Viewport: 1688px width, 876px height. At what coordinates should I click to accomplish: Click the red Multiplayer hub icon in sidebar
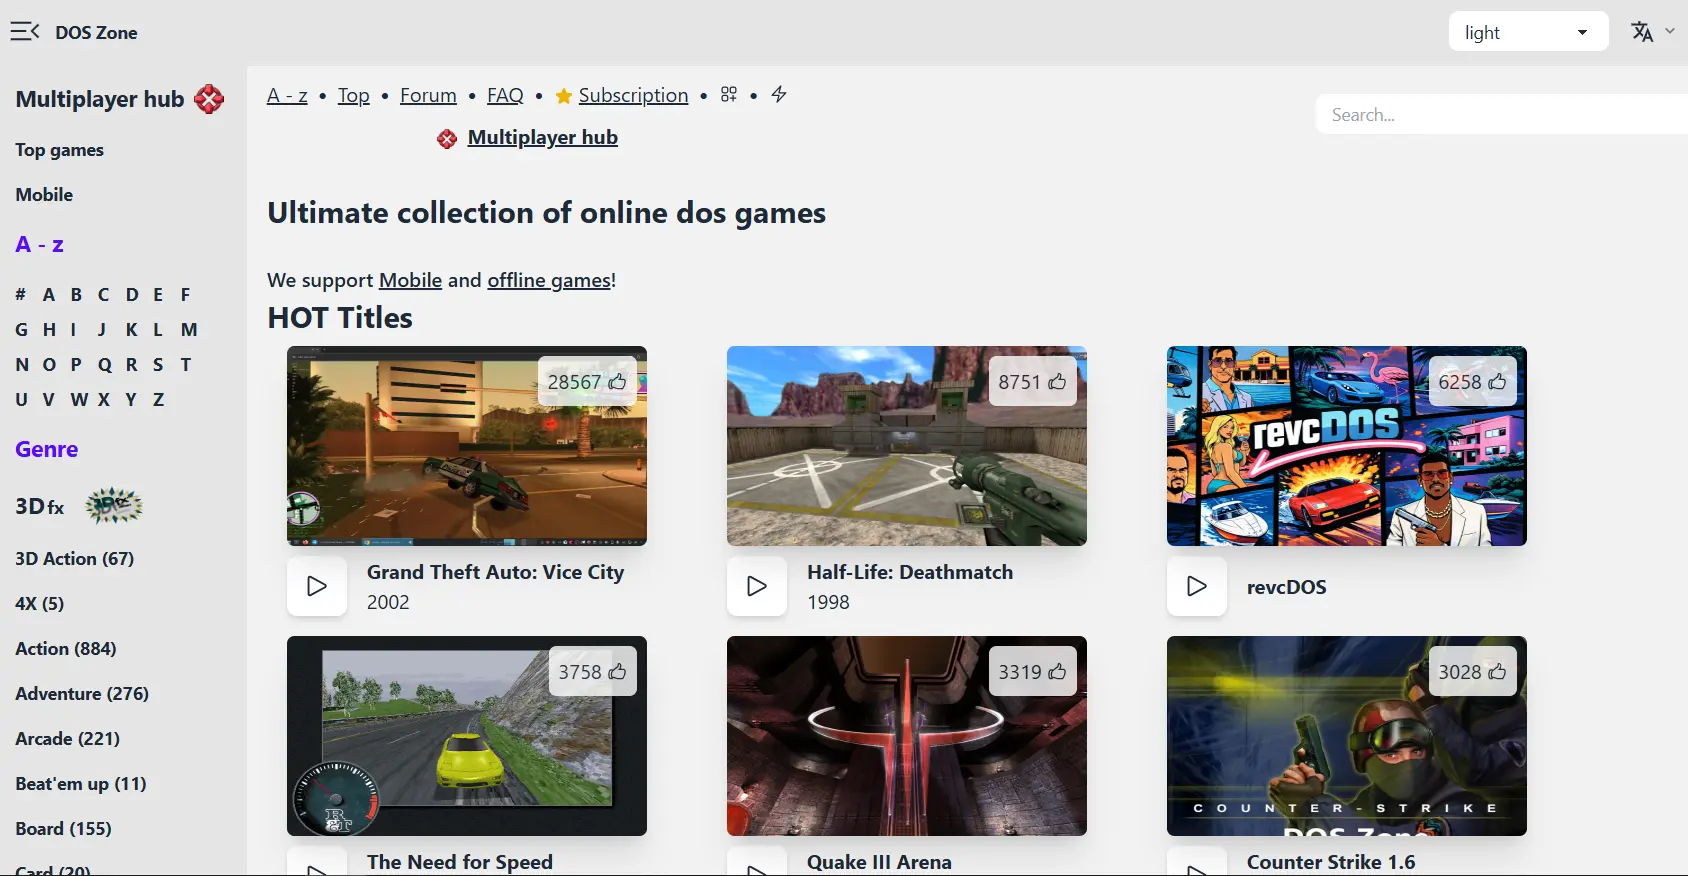(x=209, y=99)
